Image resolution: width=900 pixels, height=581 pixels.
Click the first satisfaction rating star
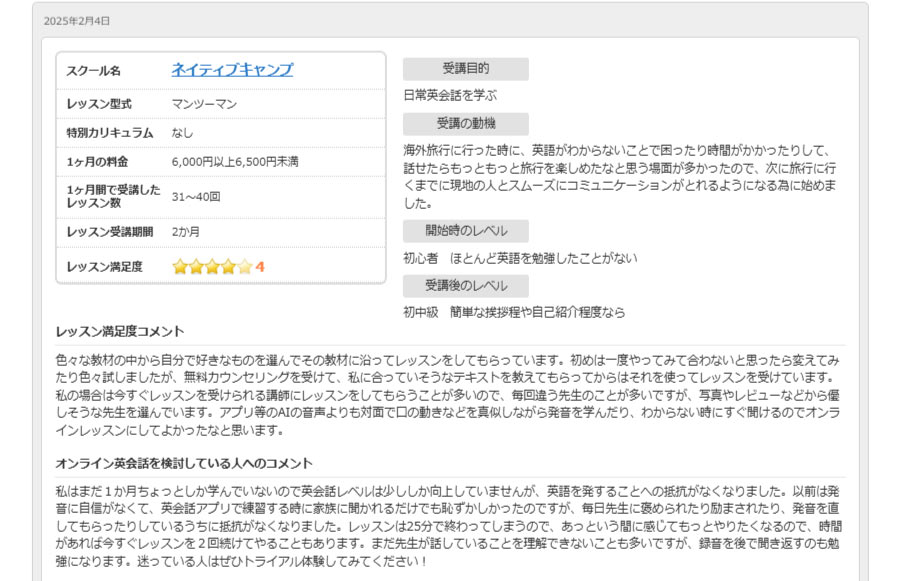(180, 266)
